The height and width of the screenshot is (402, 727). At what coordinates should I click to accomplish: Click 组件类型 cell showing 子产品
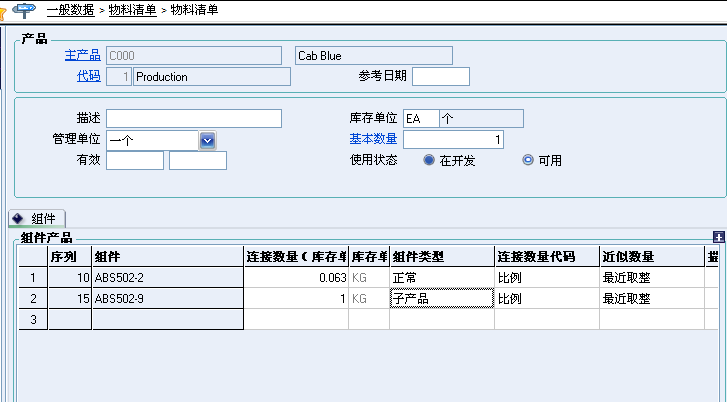click(x=441, y=298)
